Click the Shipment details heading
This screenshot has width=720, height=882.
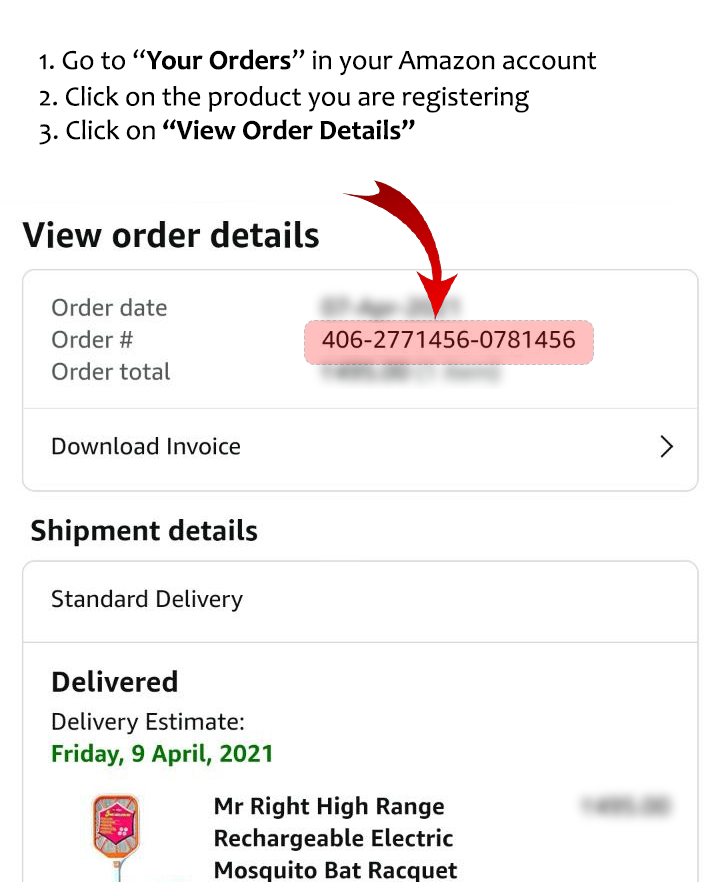coord(144,530)
